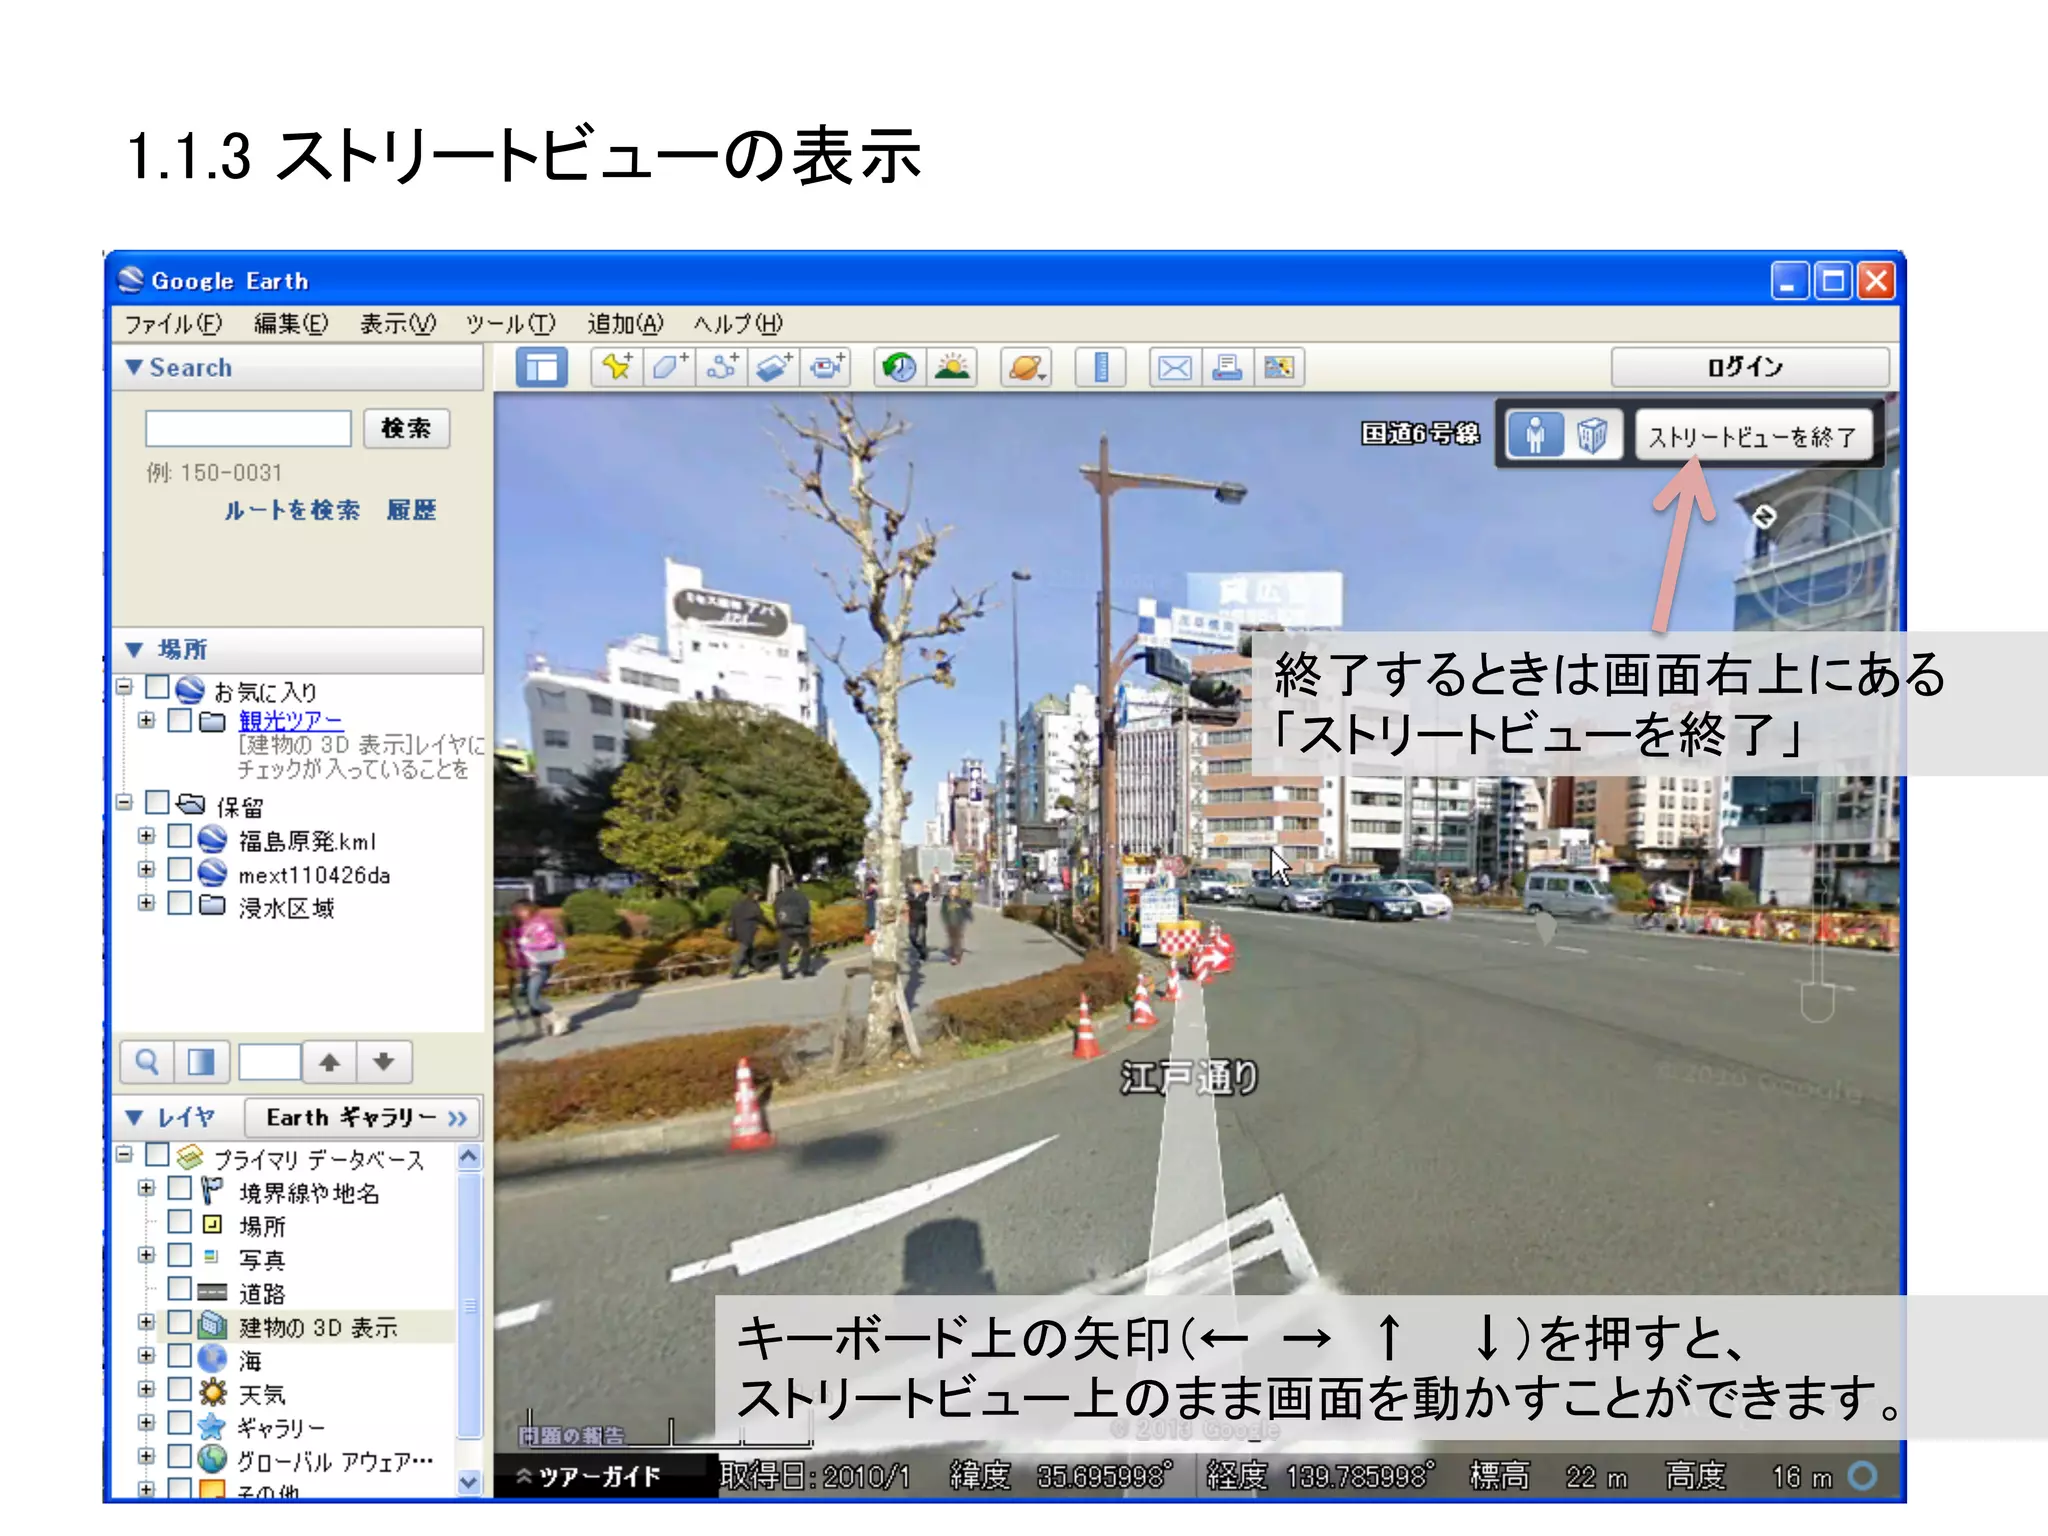Open the ツール(T) menu
Screen dimensions: 2048x1536
click(510, 324)
